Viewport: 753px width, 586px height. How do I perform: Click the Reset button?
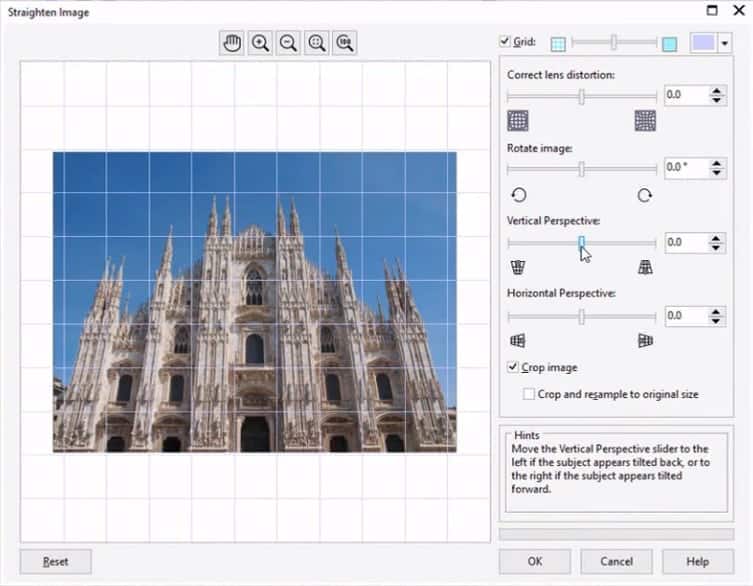55,562
